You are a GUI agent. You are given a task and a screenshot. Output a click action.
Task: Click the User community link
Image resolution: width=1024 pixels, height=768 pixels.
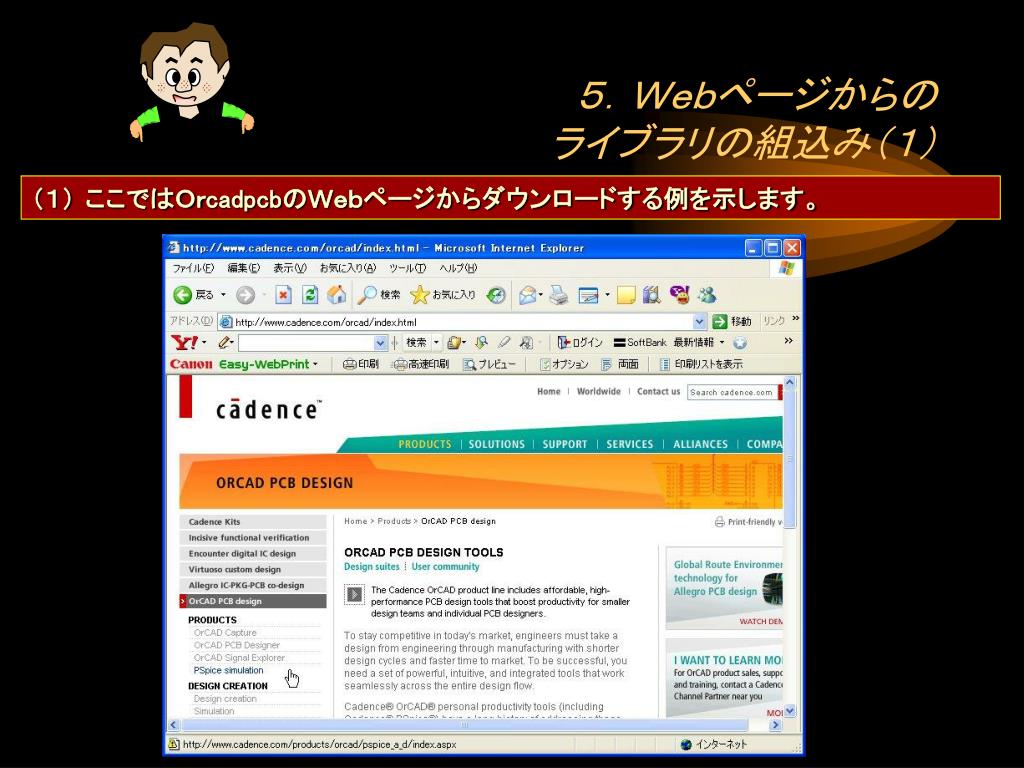pos(445,567)
